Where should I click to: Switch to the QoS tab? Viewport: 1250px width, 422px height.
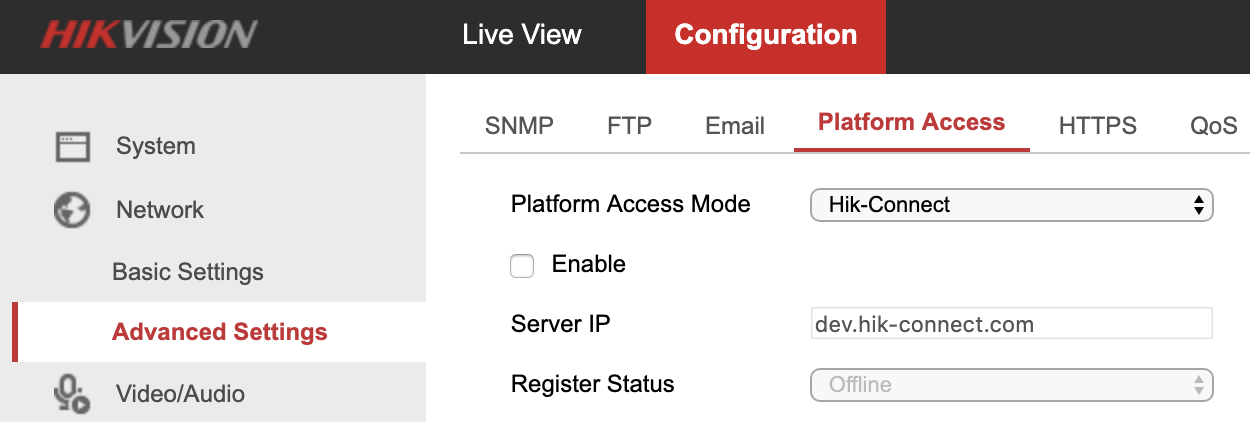click(1213, 126)
